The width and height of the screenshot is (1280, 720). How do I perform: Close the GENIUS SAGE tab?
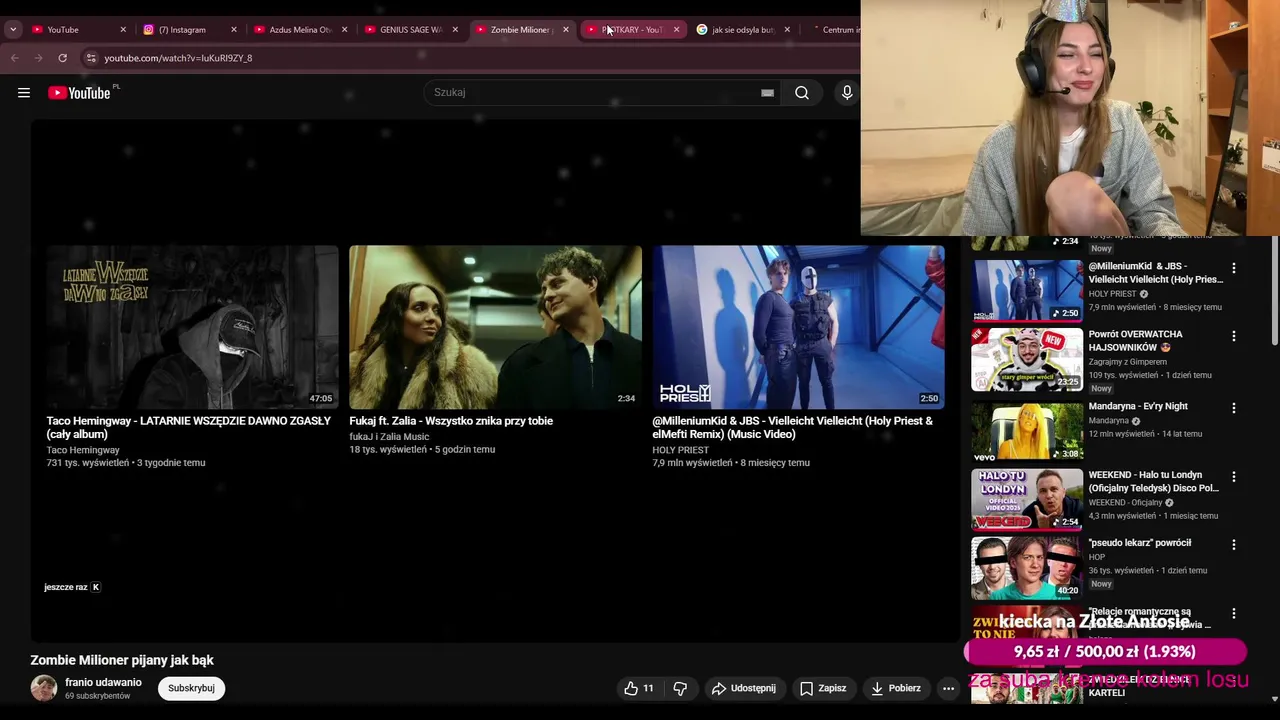455,30
